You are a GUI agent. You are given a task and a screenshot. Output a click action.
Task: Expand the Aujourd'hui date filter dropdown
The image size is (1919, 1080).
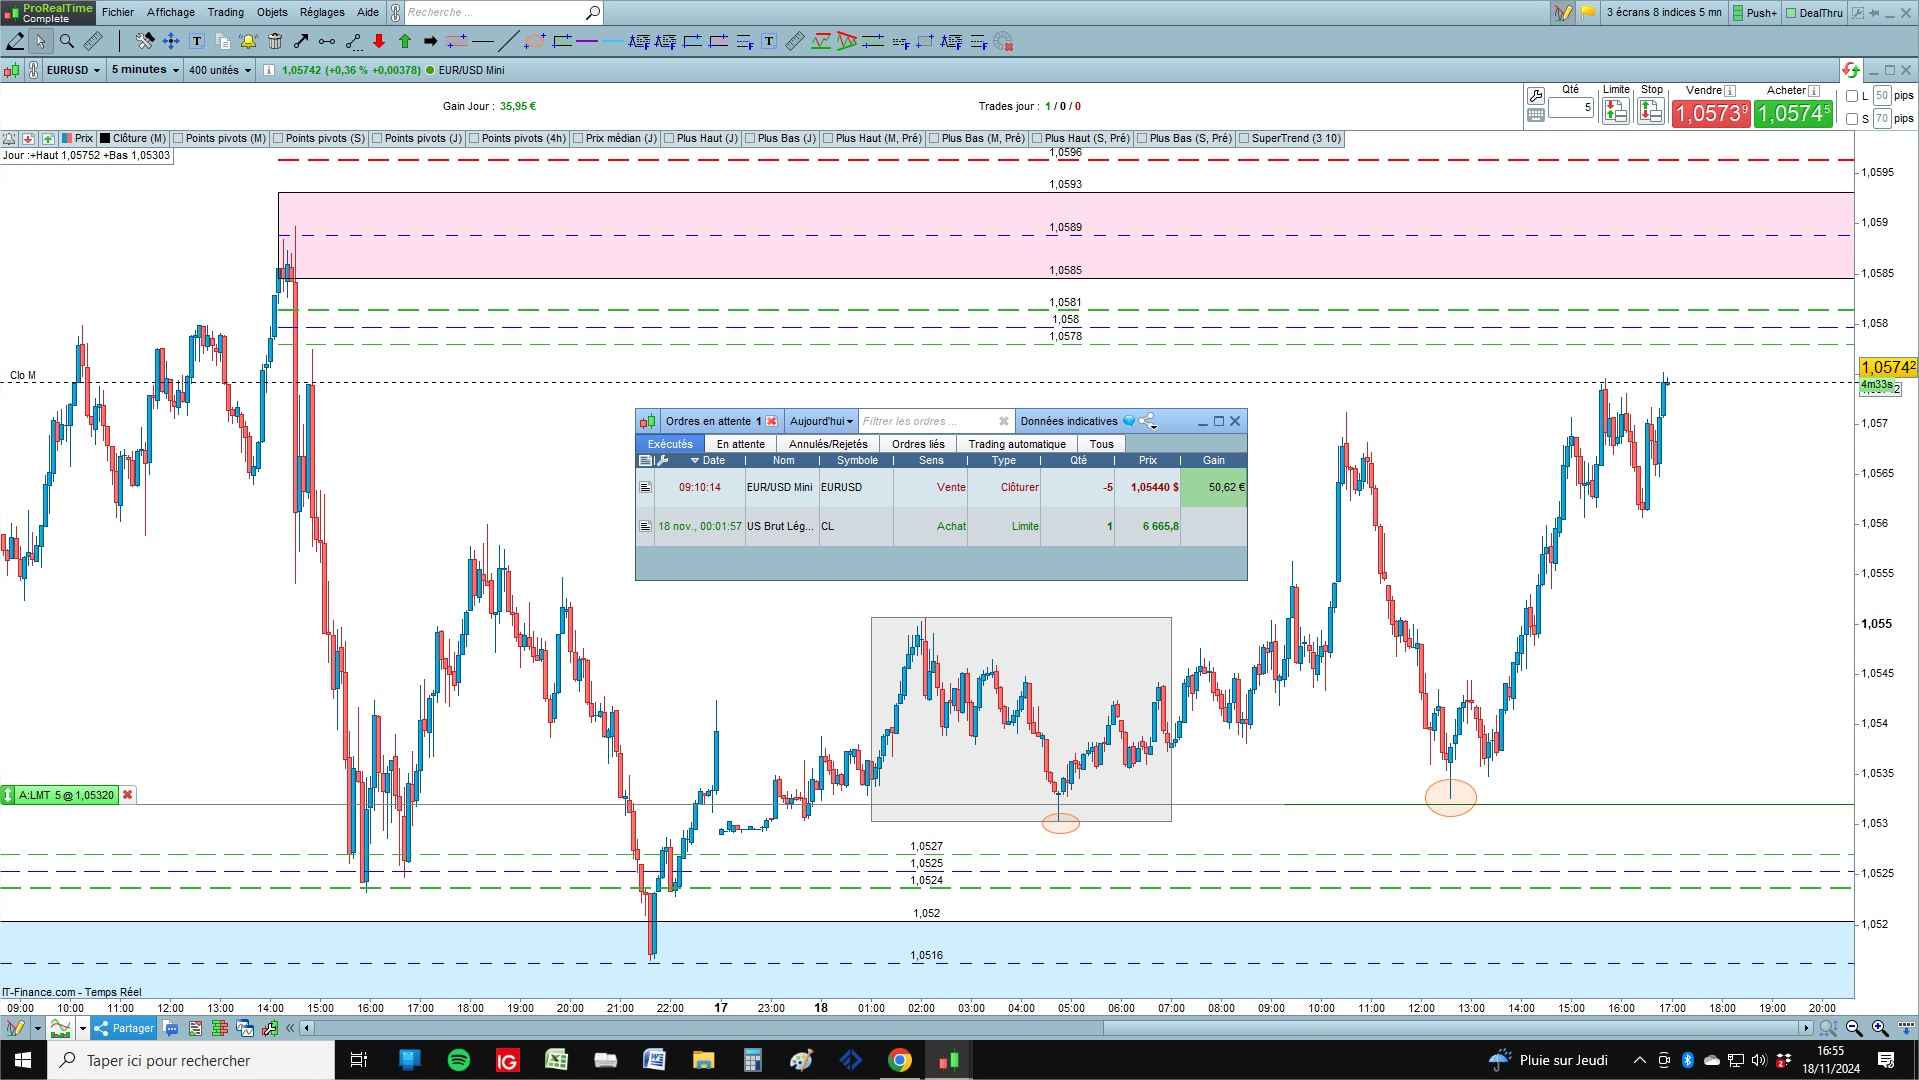(821, 421)
